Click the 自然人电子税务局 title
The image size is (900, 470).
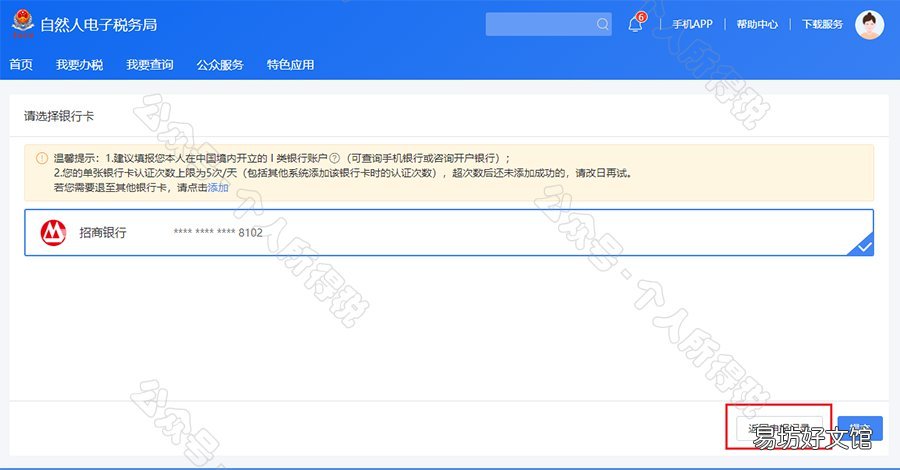[99, 25]
